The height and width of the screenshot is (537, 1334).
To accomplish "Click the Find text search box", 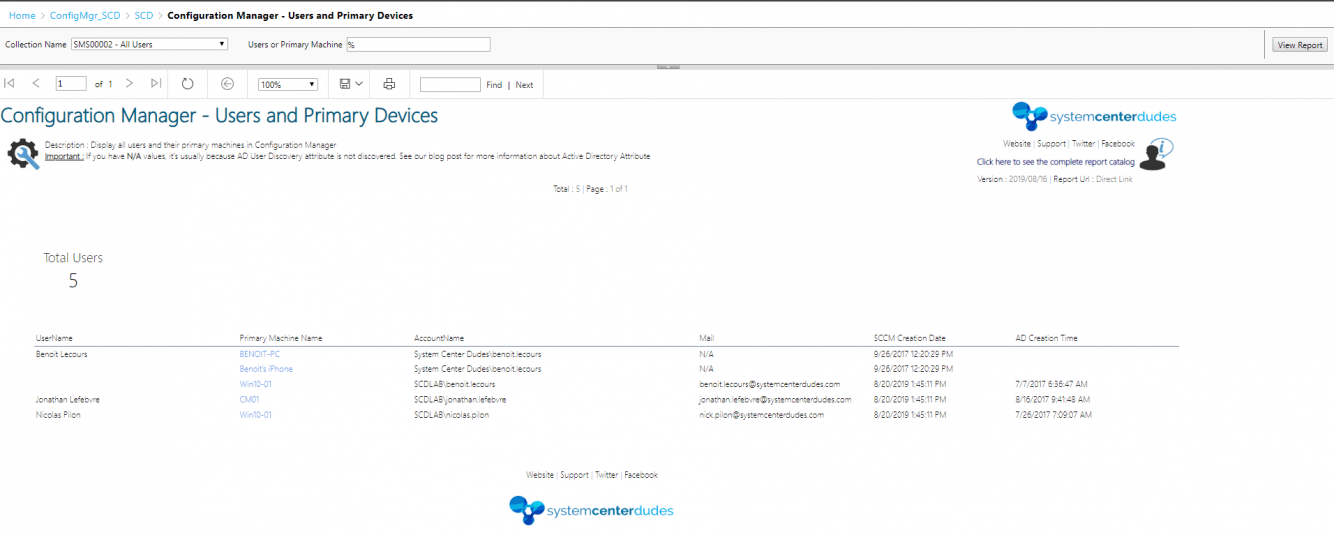I will (x=450, y=85).
